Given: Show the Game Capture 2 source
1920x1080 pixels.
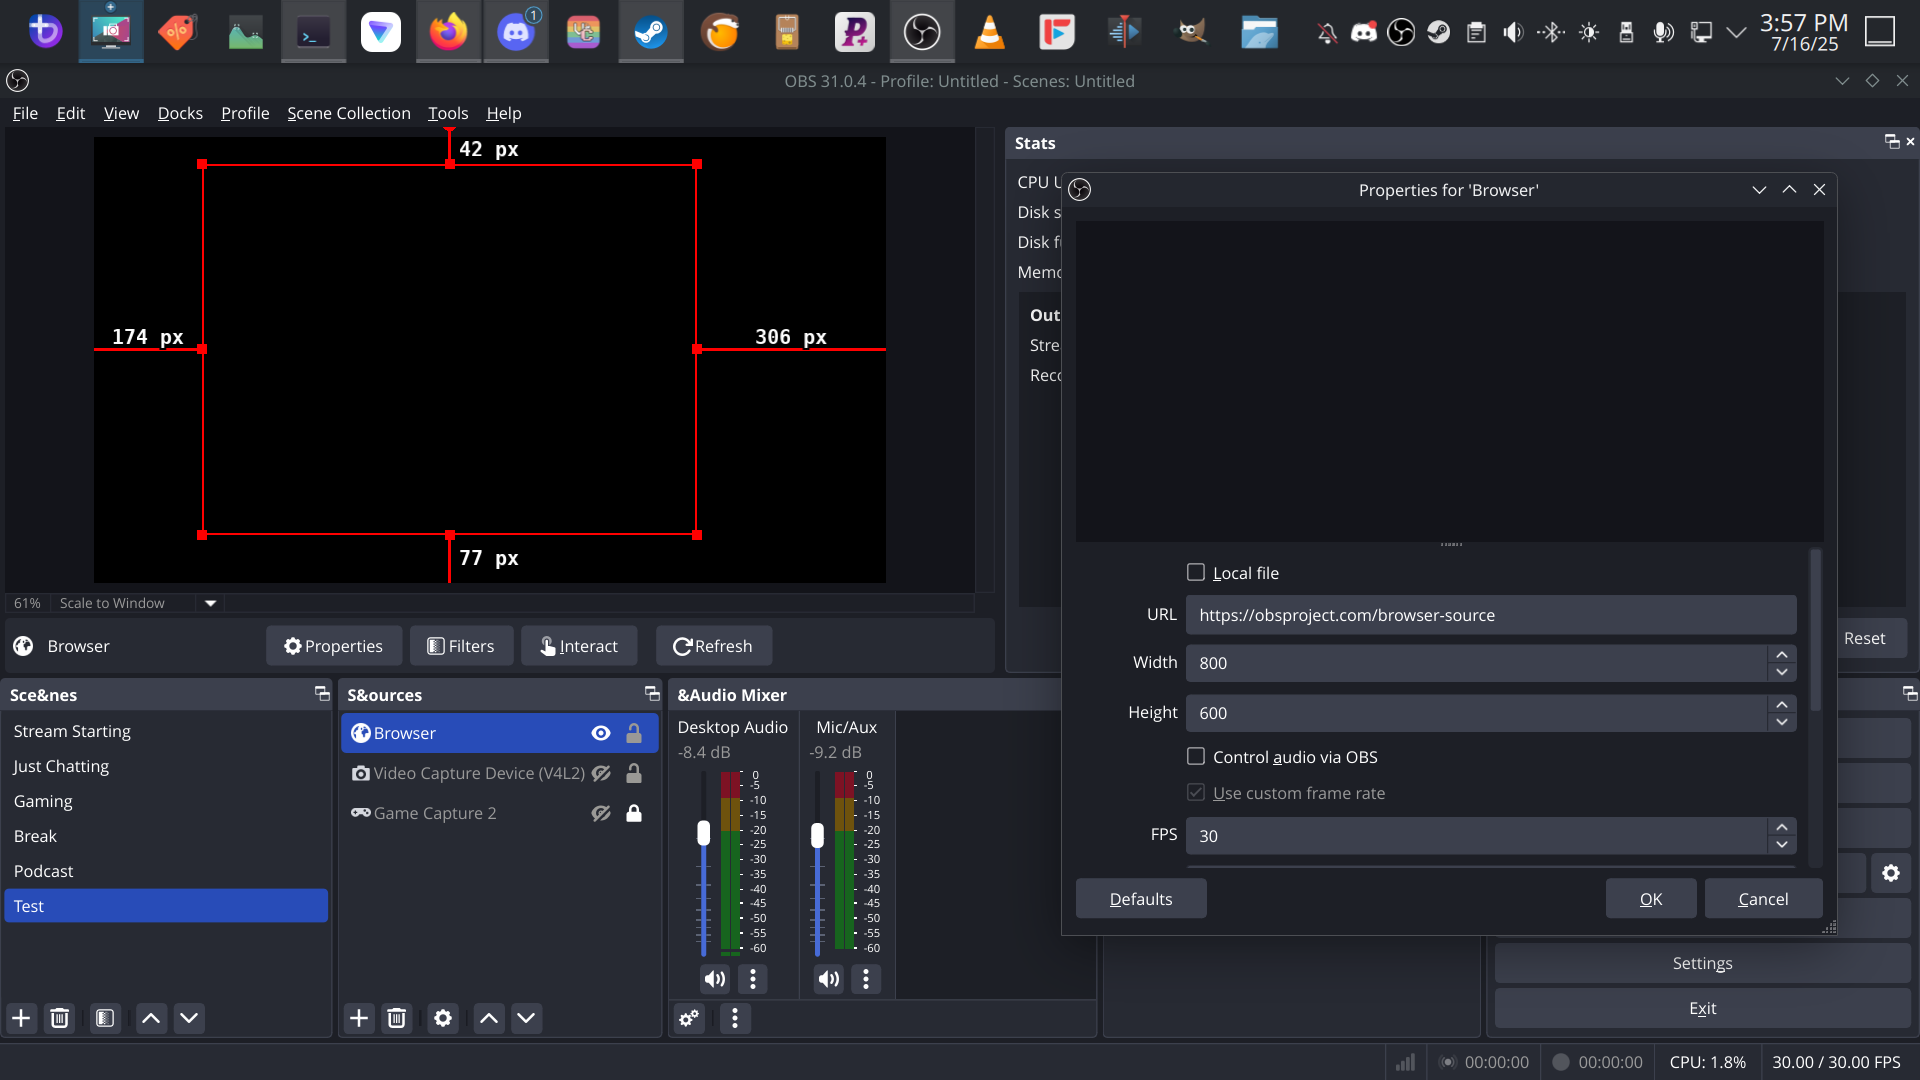Looking at the screenshot, I should (x=600, y=813).
